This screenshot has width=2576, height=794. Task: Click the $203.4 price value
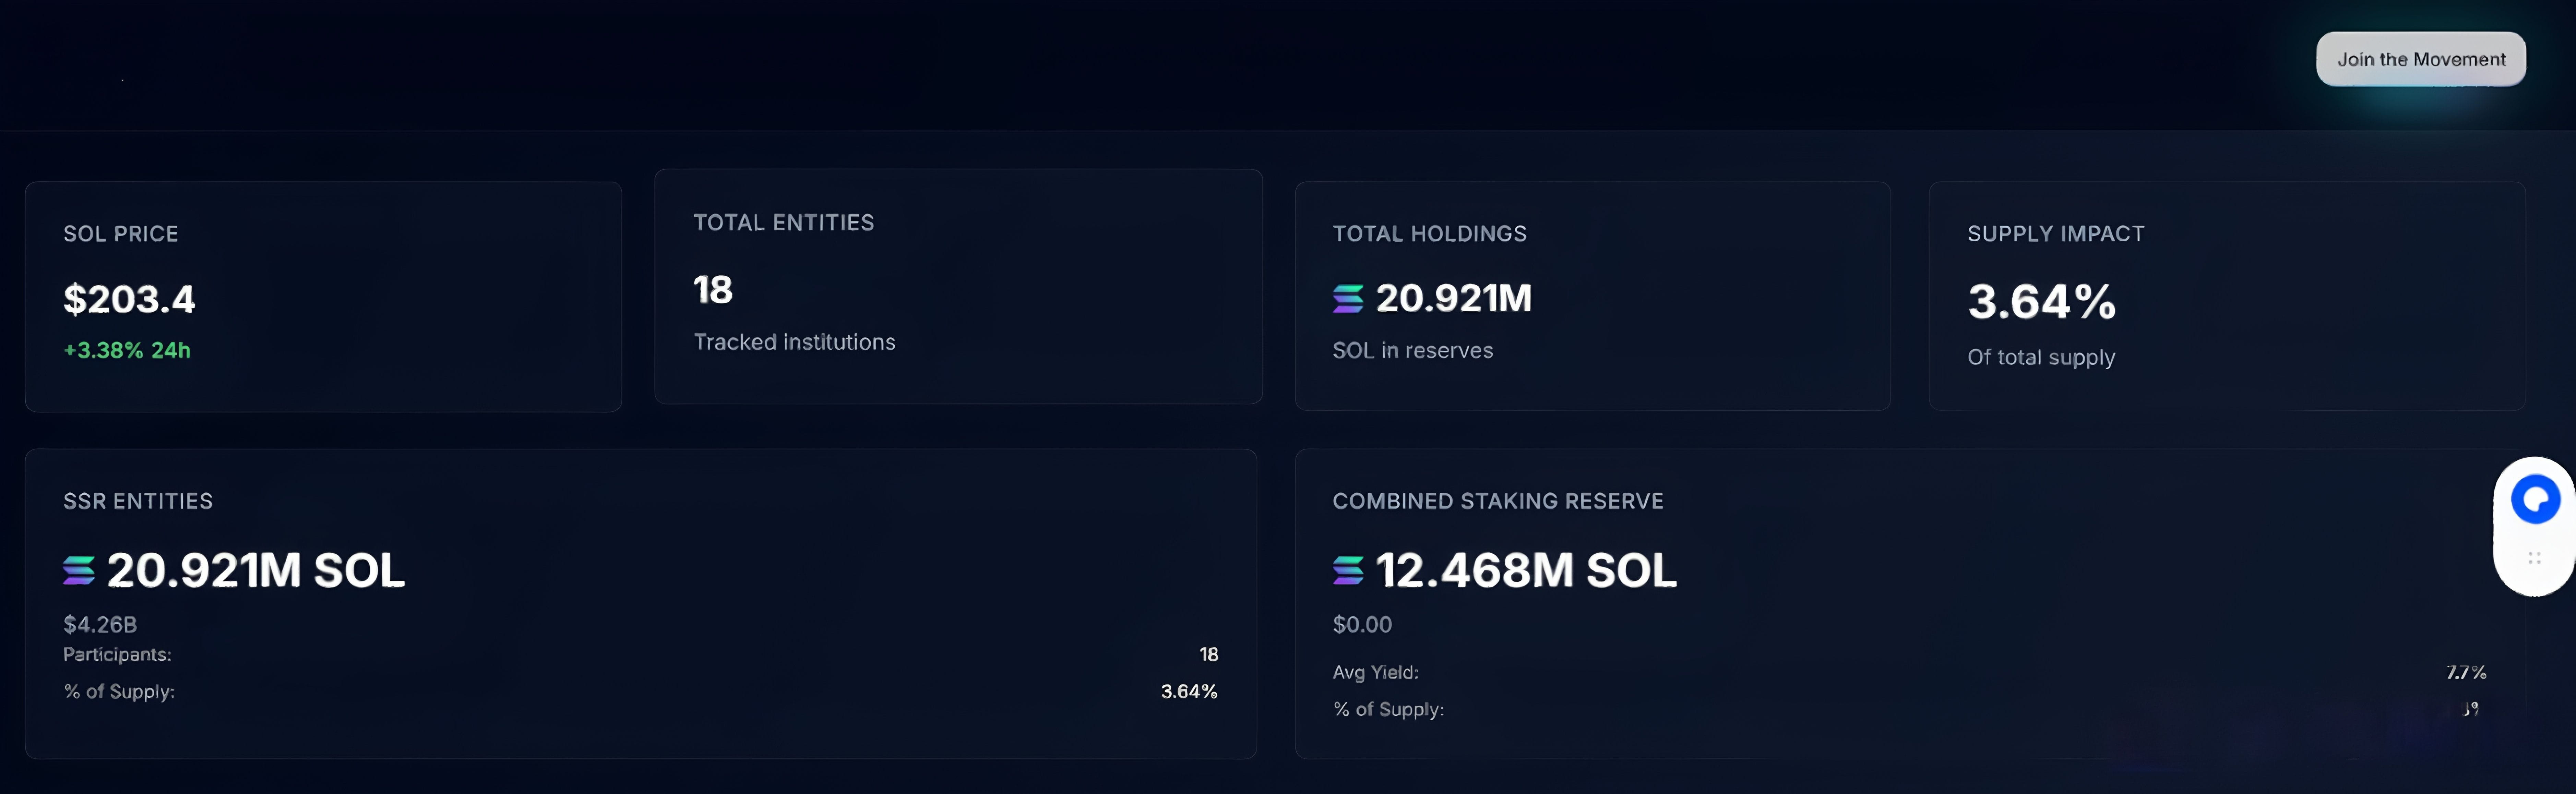pyautogui.click(x=129, y=299)
